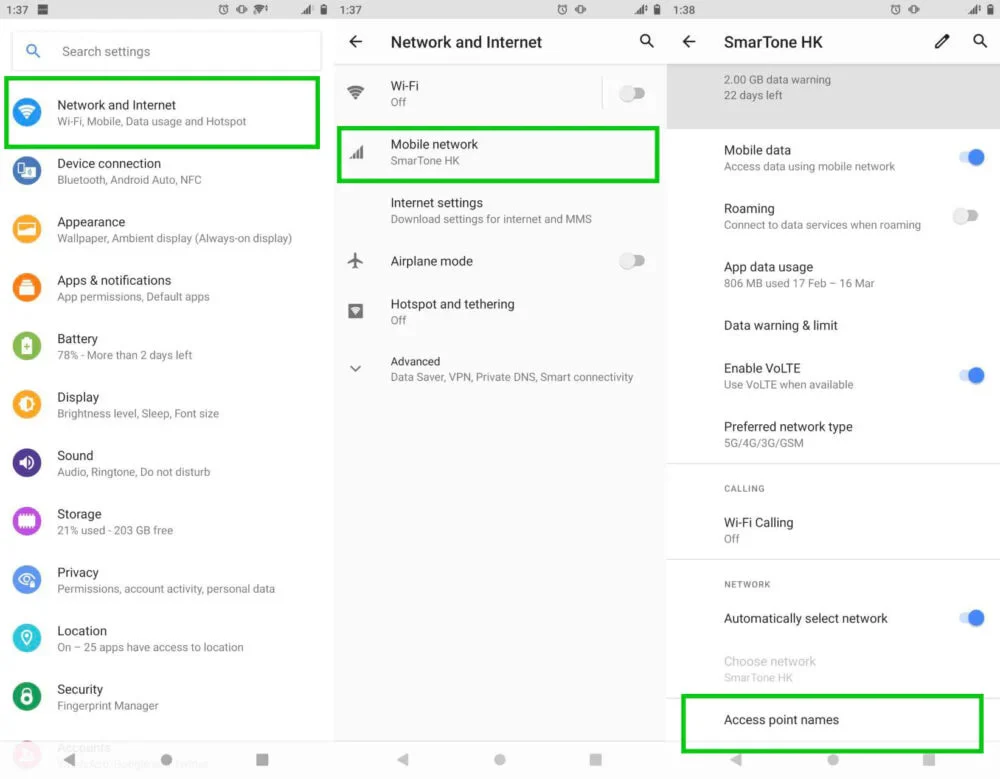Tap the search icon in SmarTone HK header
Image resolution: width=1000 pixels, height=779 pixels.
click(980, 42)
